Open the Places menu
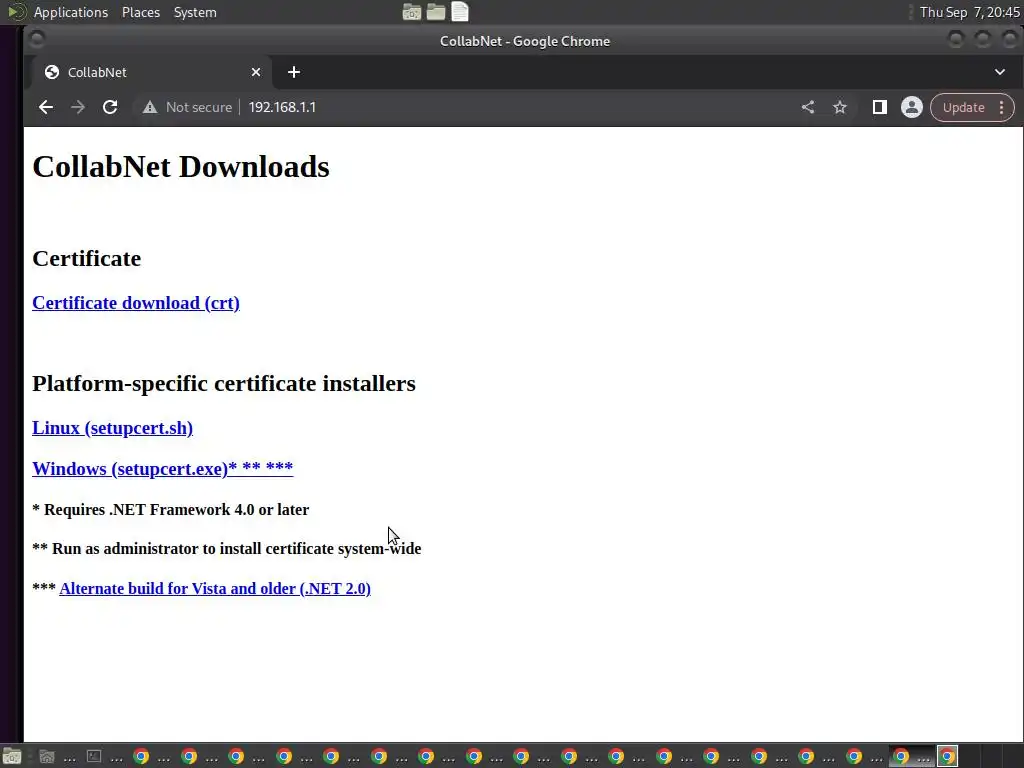The width and height of the screenshot is (1024, 768). 141,12
